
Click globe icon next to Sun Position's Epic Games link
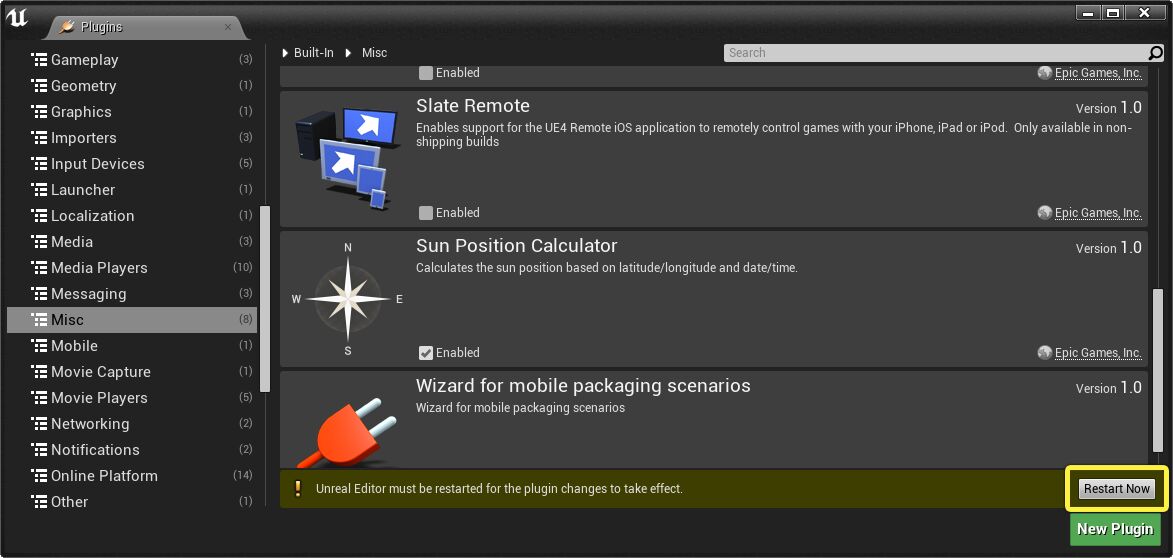pos(1044,352)
